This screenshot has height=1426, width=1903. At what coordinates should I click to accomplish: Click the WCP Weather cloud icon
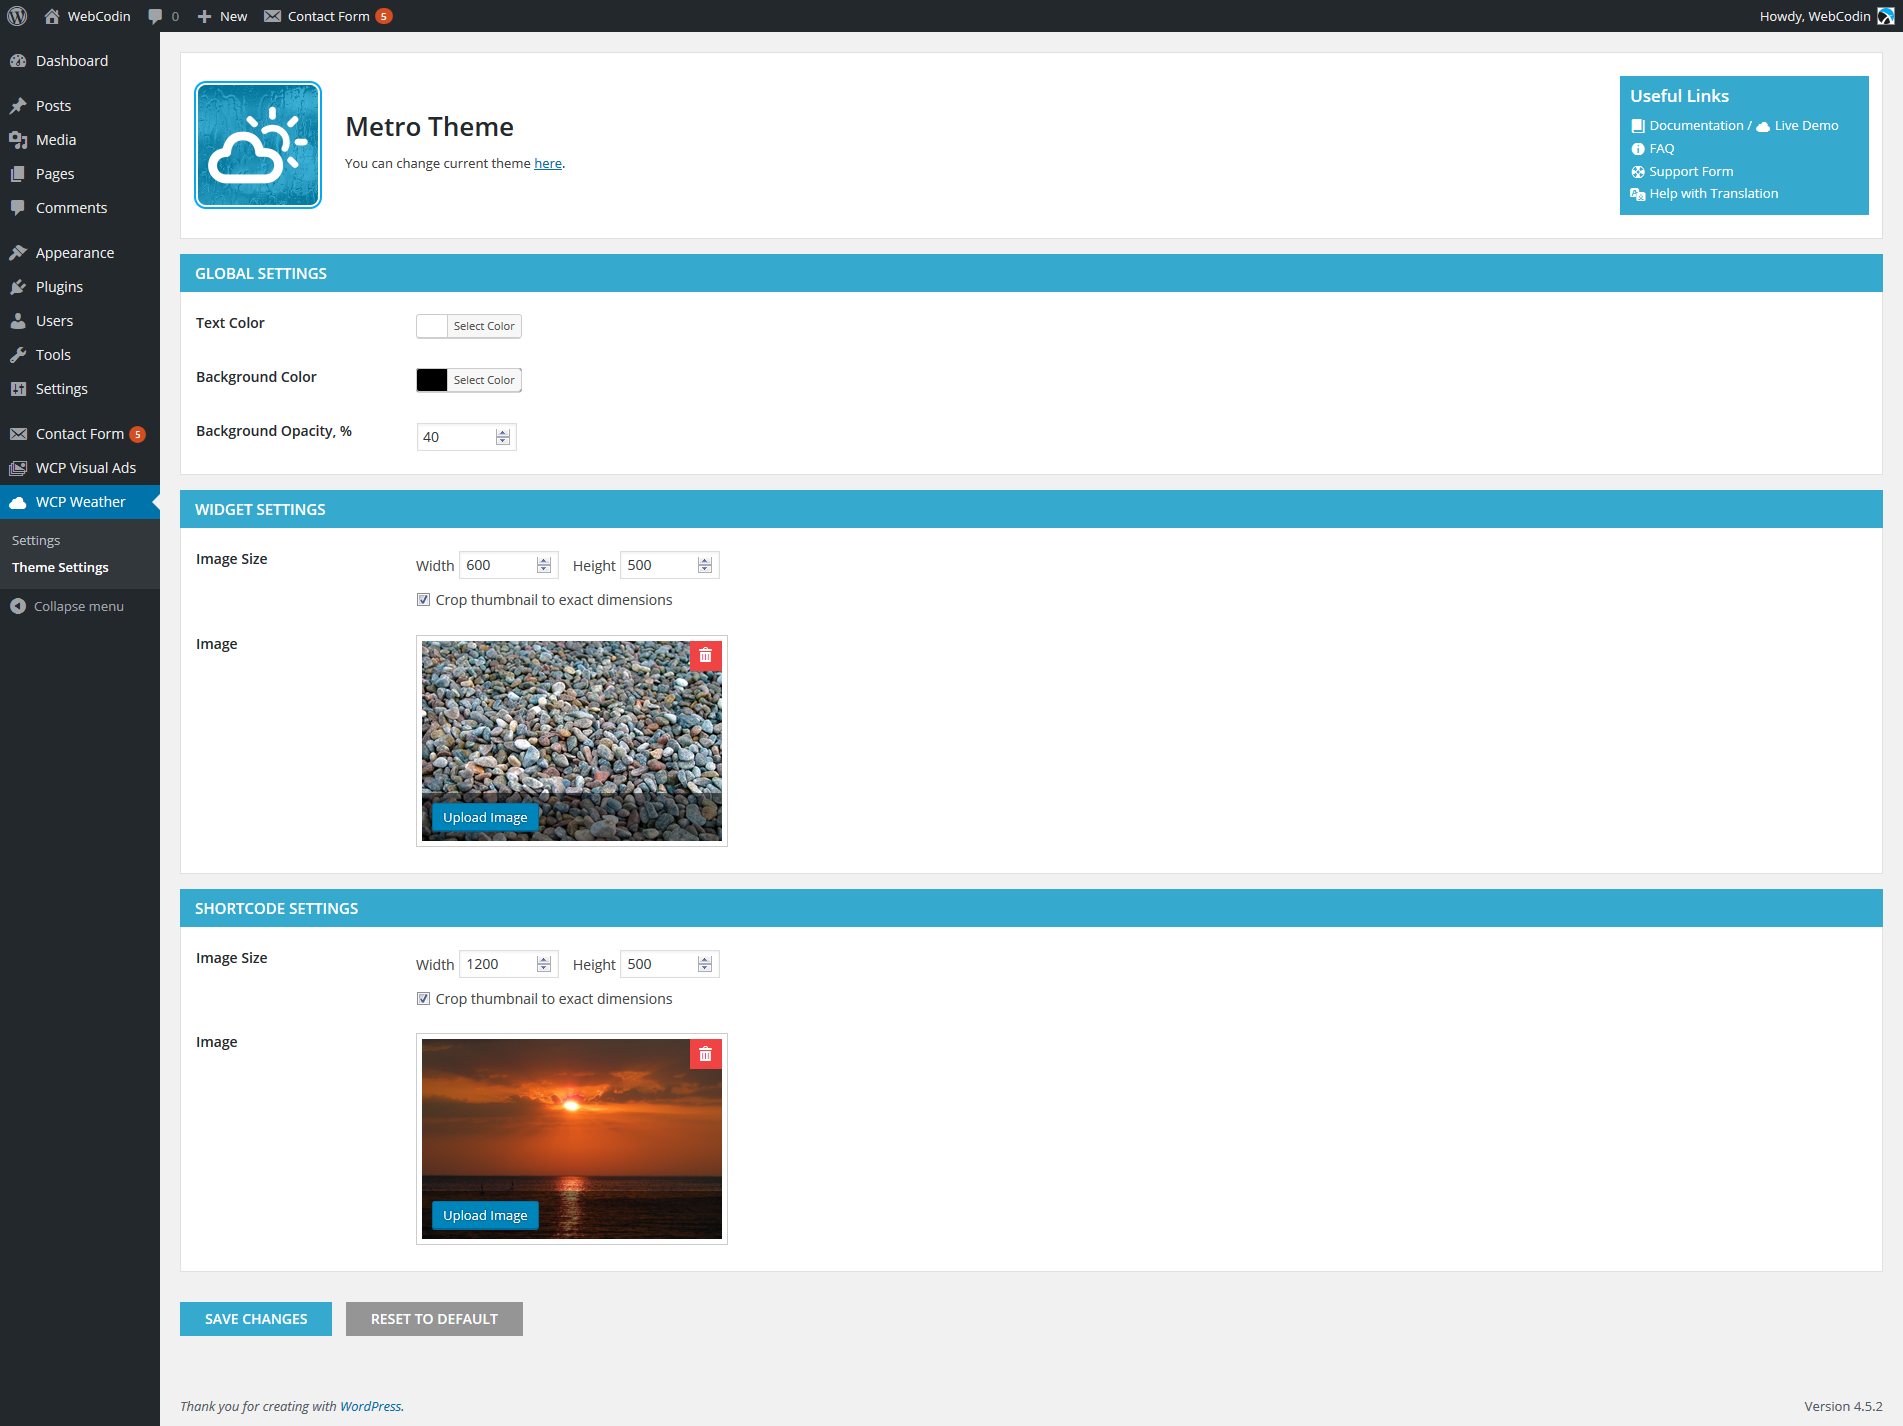click(x=18, y=502)
